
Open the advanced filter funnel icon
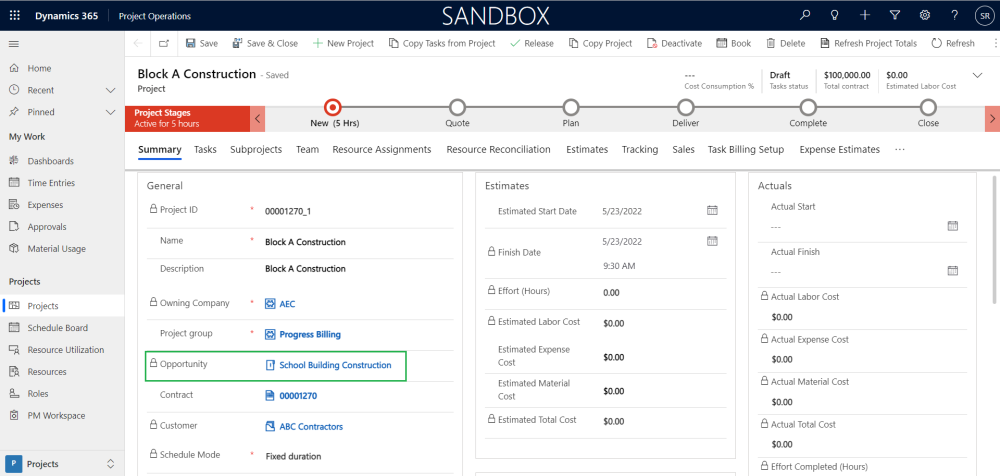pyautogui.click(x=895, y=16)
